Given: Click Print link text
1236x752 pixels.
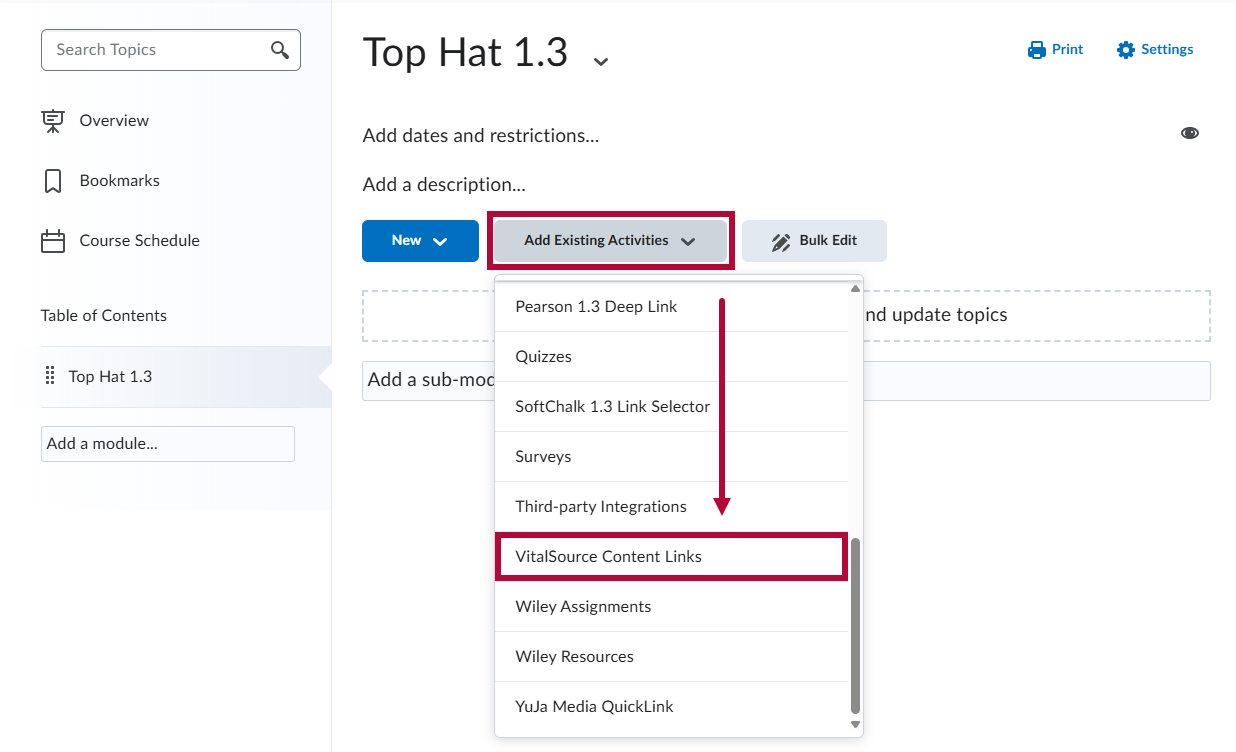Looking at the screenshot, I should [1067, 50].
